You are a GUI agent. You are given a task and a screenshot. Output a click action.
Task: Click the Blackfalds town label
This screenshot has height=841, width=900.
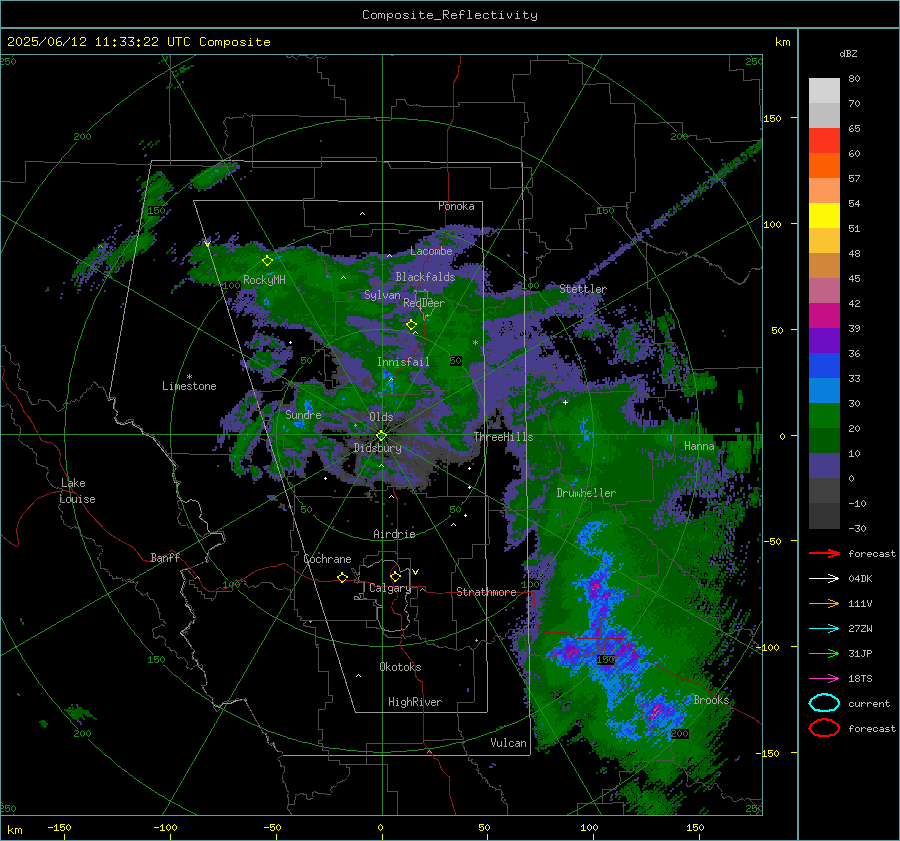(x=425, y=277)
